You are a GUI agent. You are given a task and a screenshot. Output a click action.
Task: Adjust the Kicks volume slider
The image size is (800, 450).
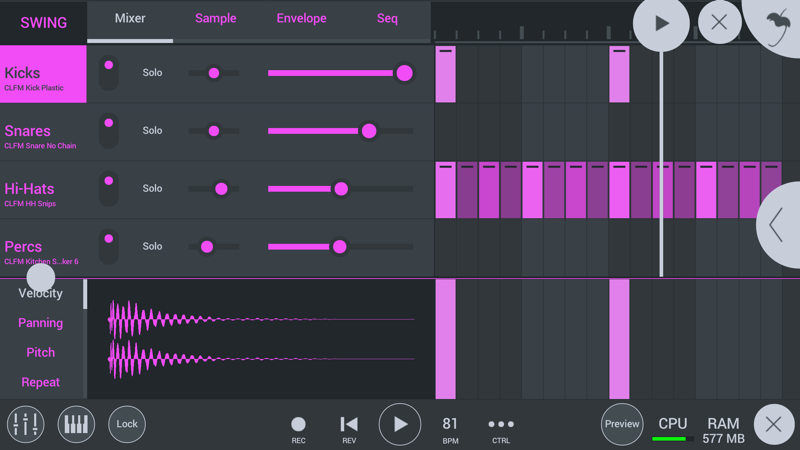coord(404,73)
